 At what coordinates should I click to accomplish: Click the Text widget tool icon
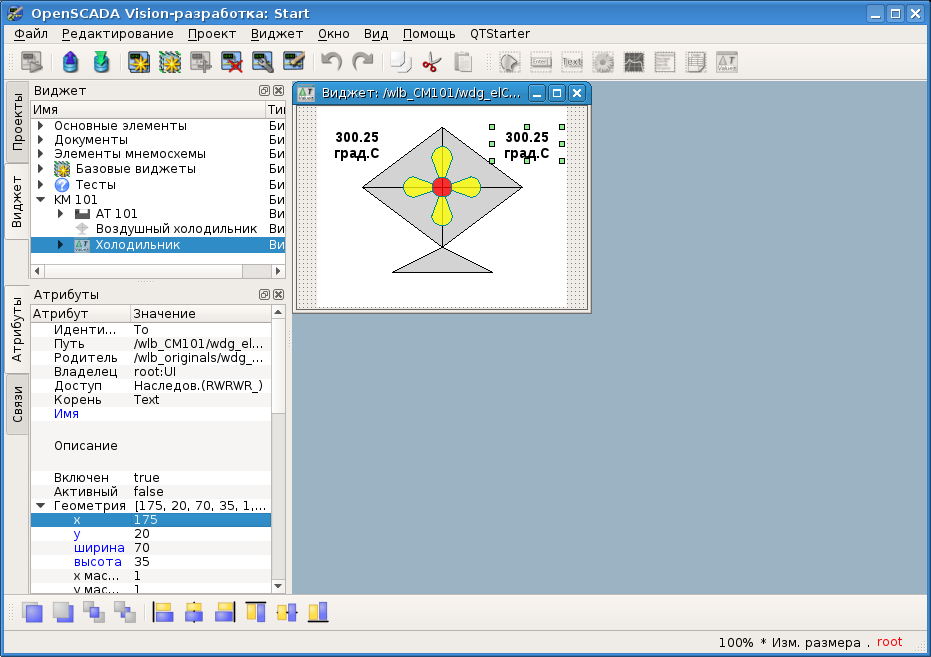pos(572,62)
